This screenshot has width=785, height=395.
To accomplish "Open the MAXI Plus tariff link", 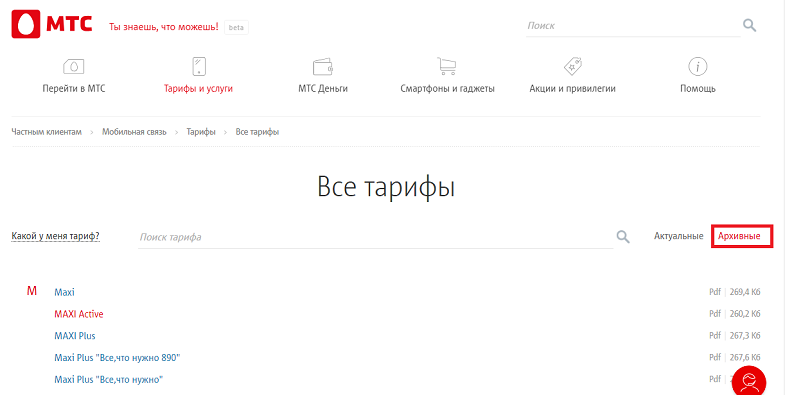I will pos(75,336).
